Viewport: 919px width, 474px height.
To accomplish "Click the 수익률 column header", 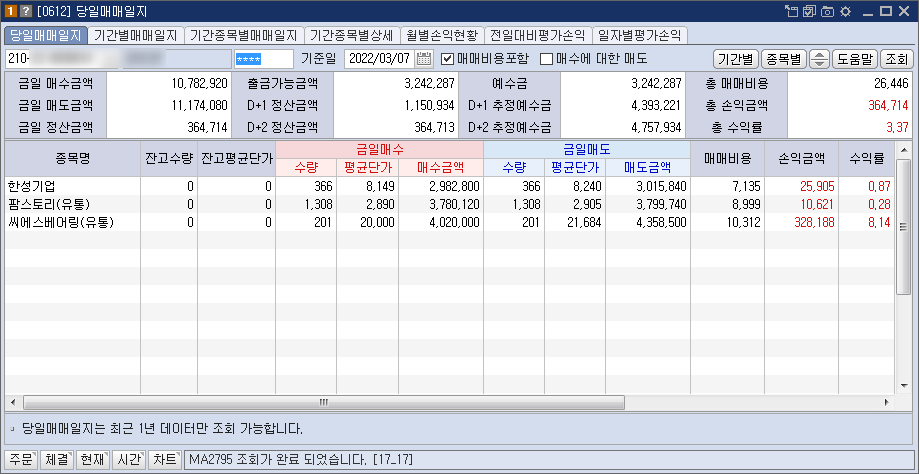I will click(x=866, y=158).
